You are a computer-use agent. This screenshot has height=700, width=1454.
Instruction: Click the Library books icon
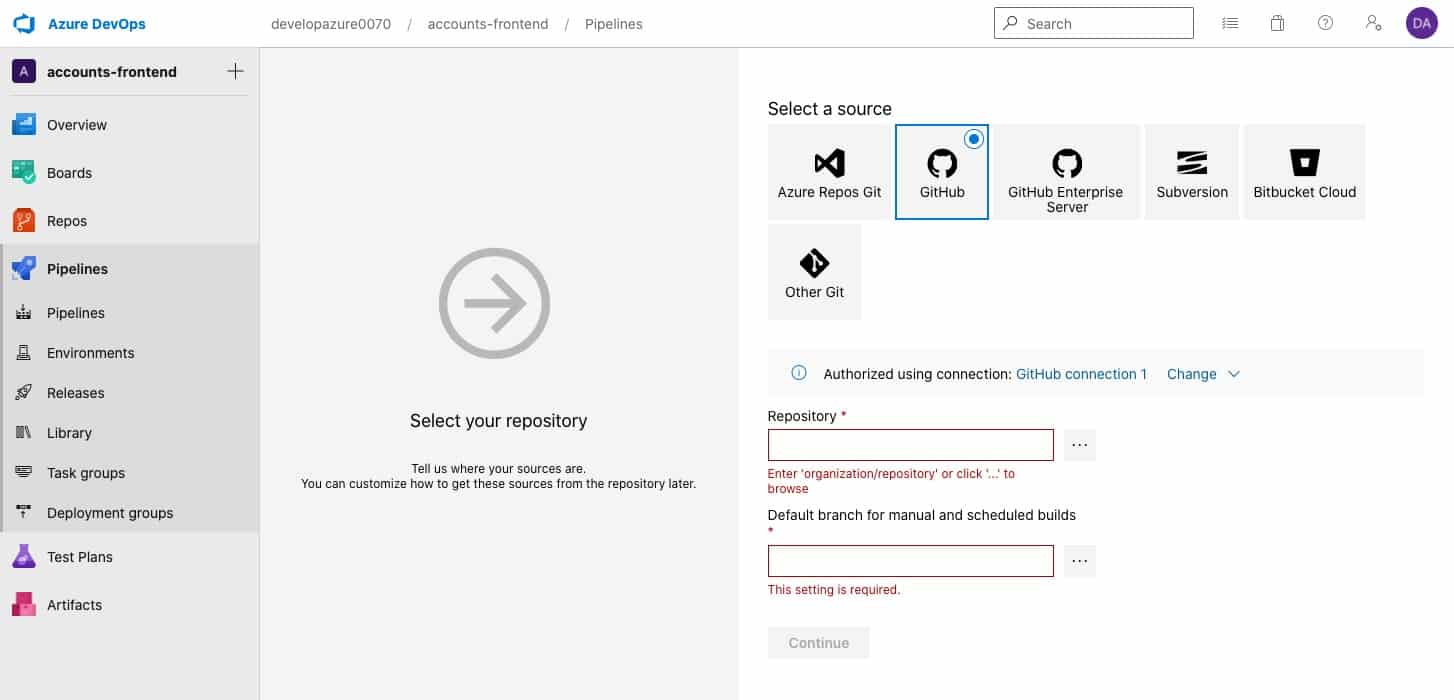click(24, 433)
